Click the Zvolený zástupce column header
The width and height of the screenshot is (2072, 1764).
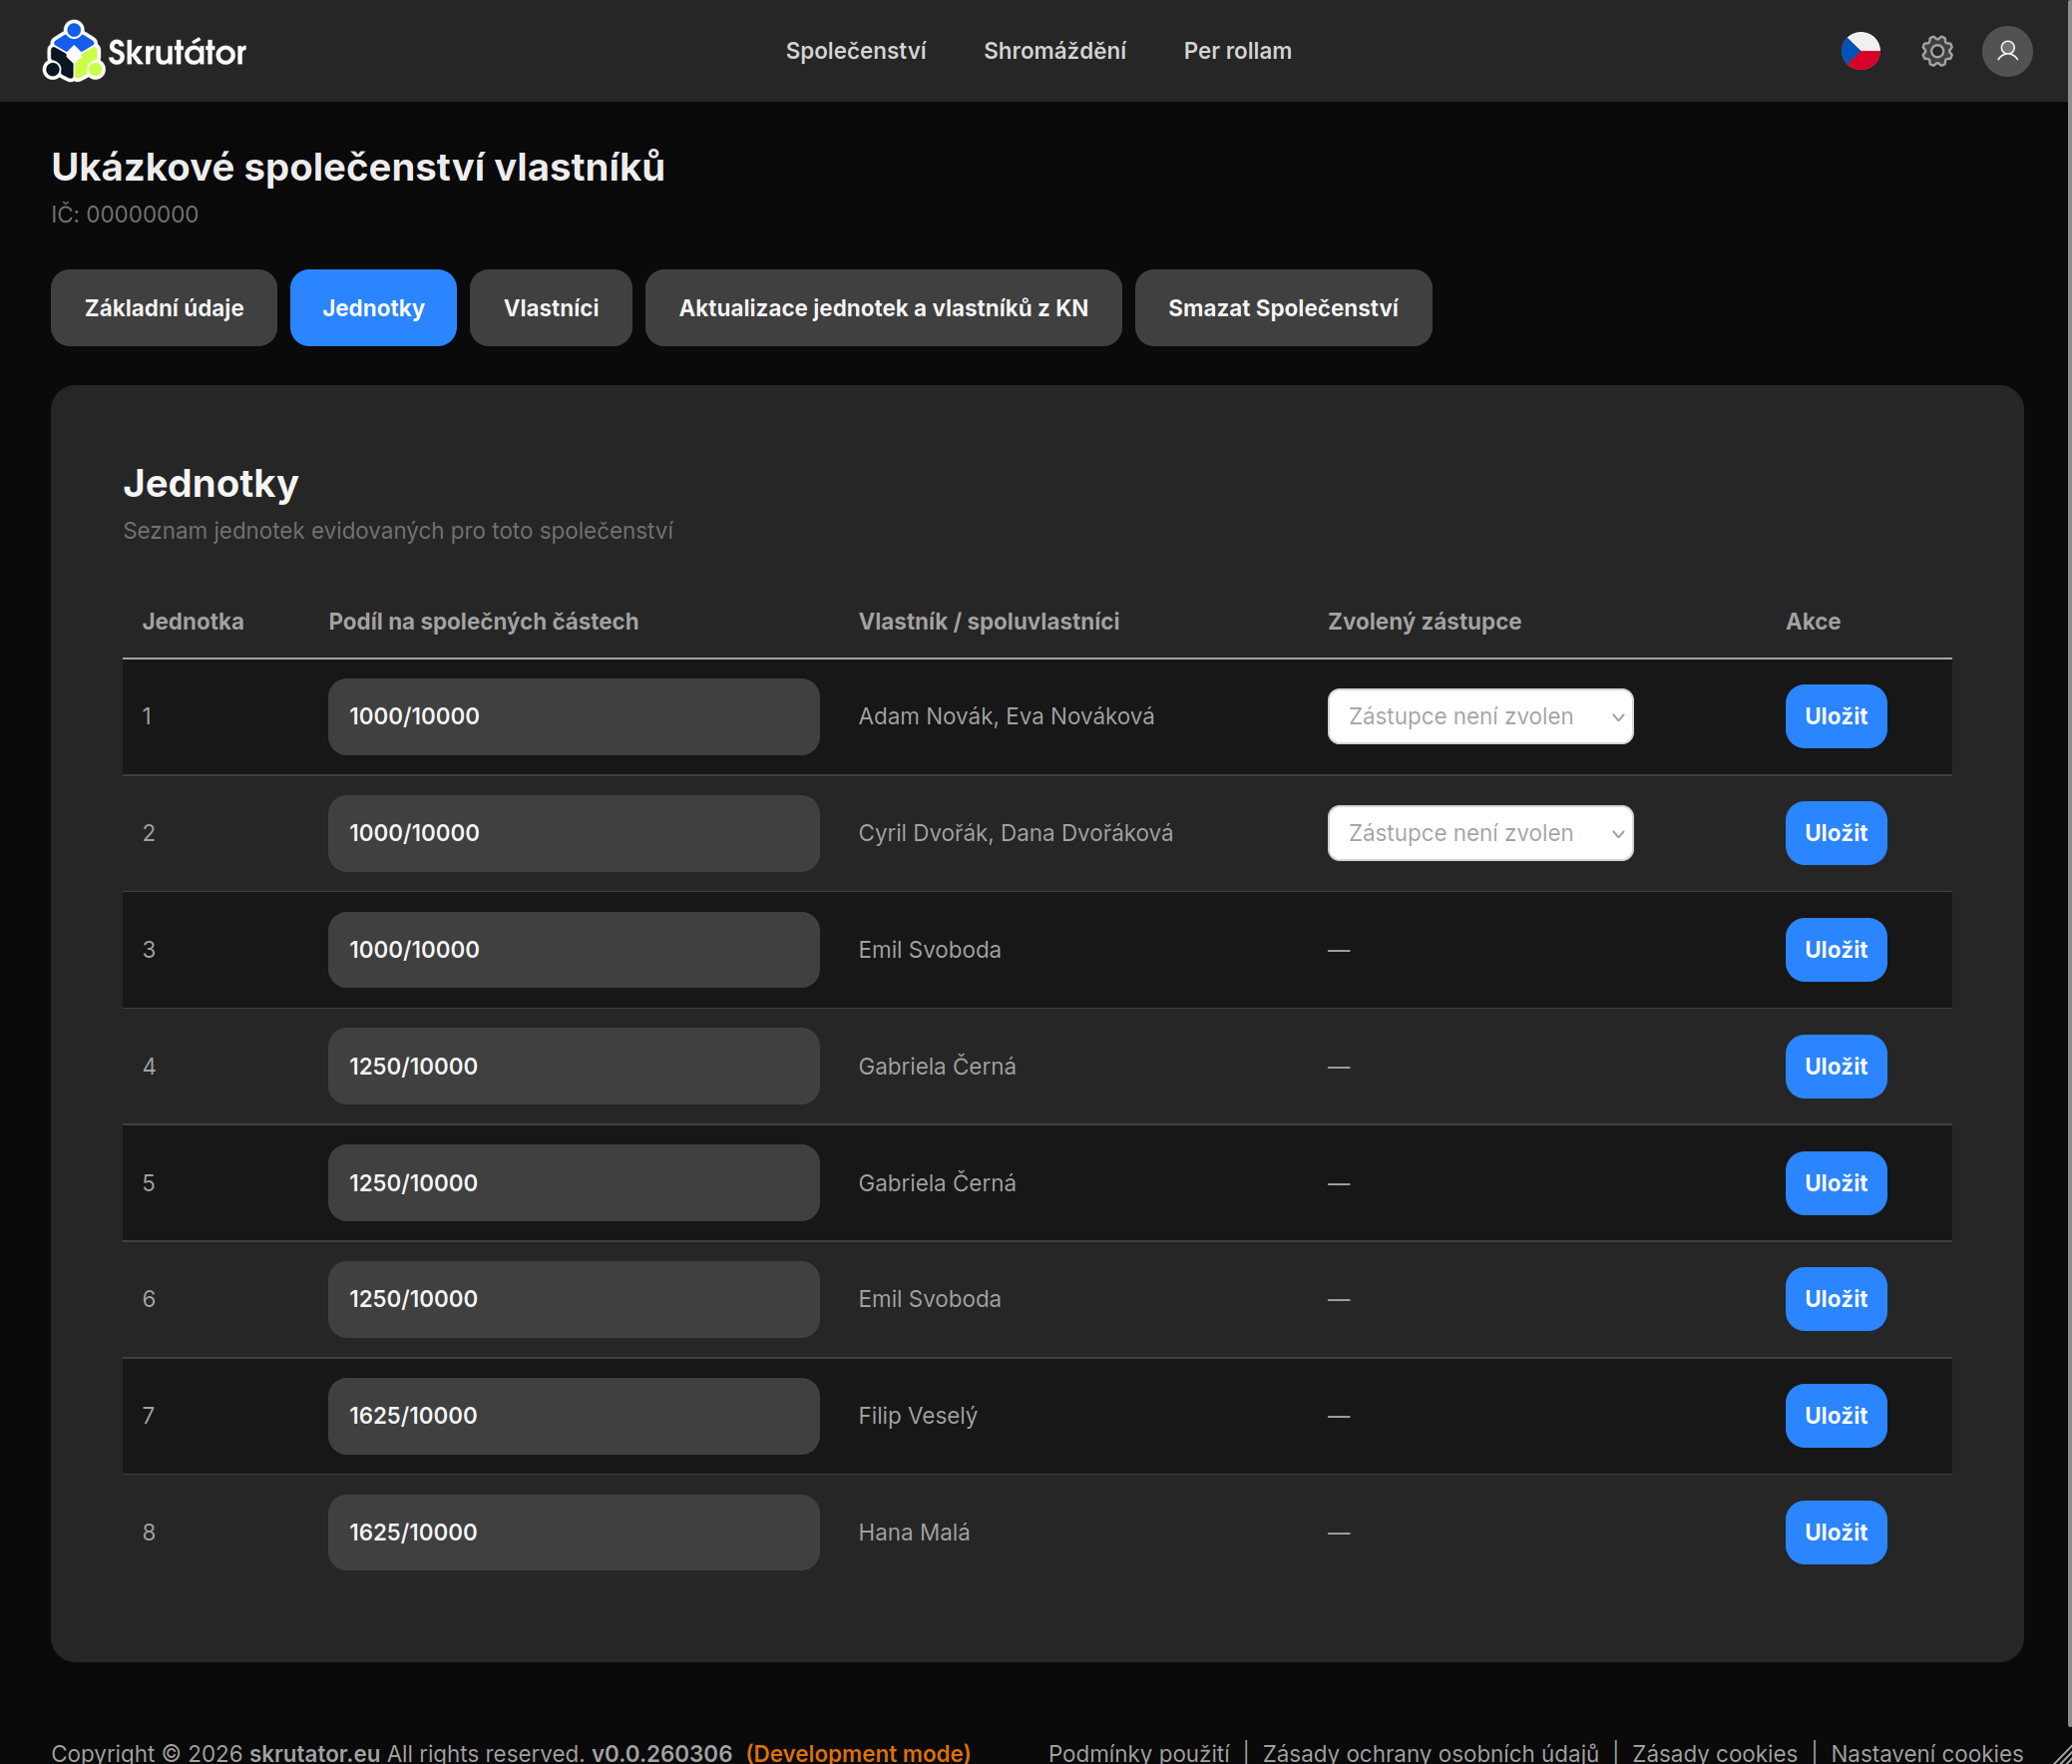pyautogui.click(x=1424, y=621)
